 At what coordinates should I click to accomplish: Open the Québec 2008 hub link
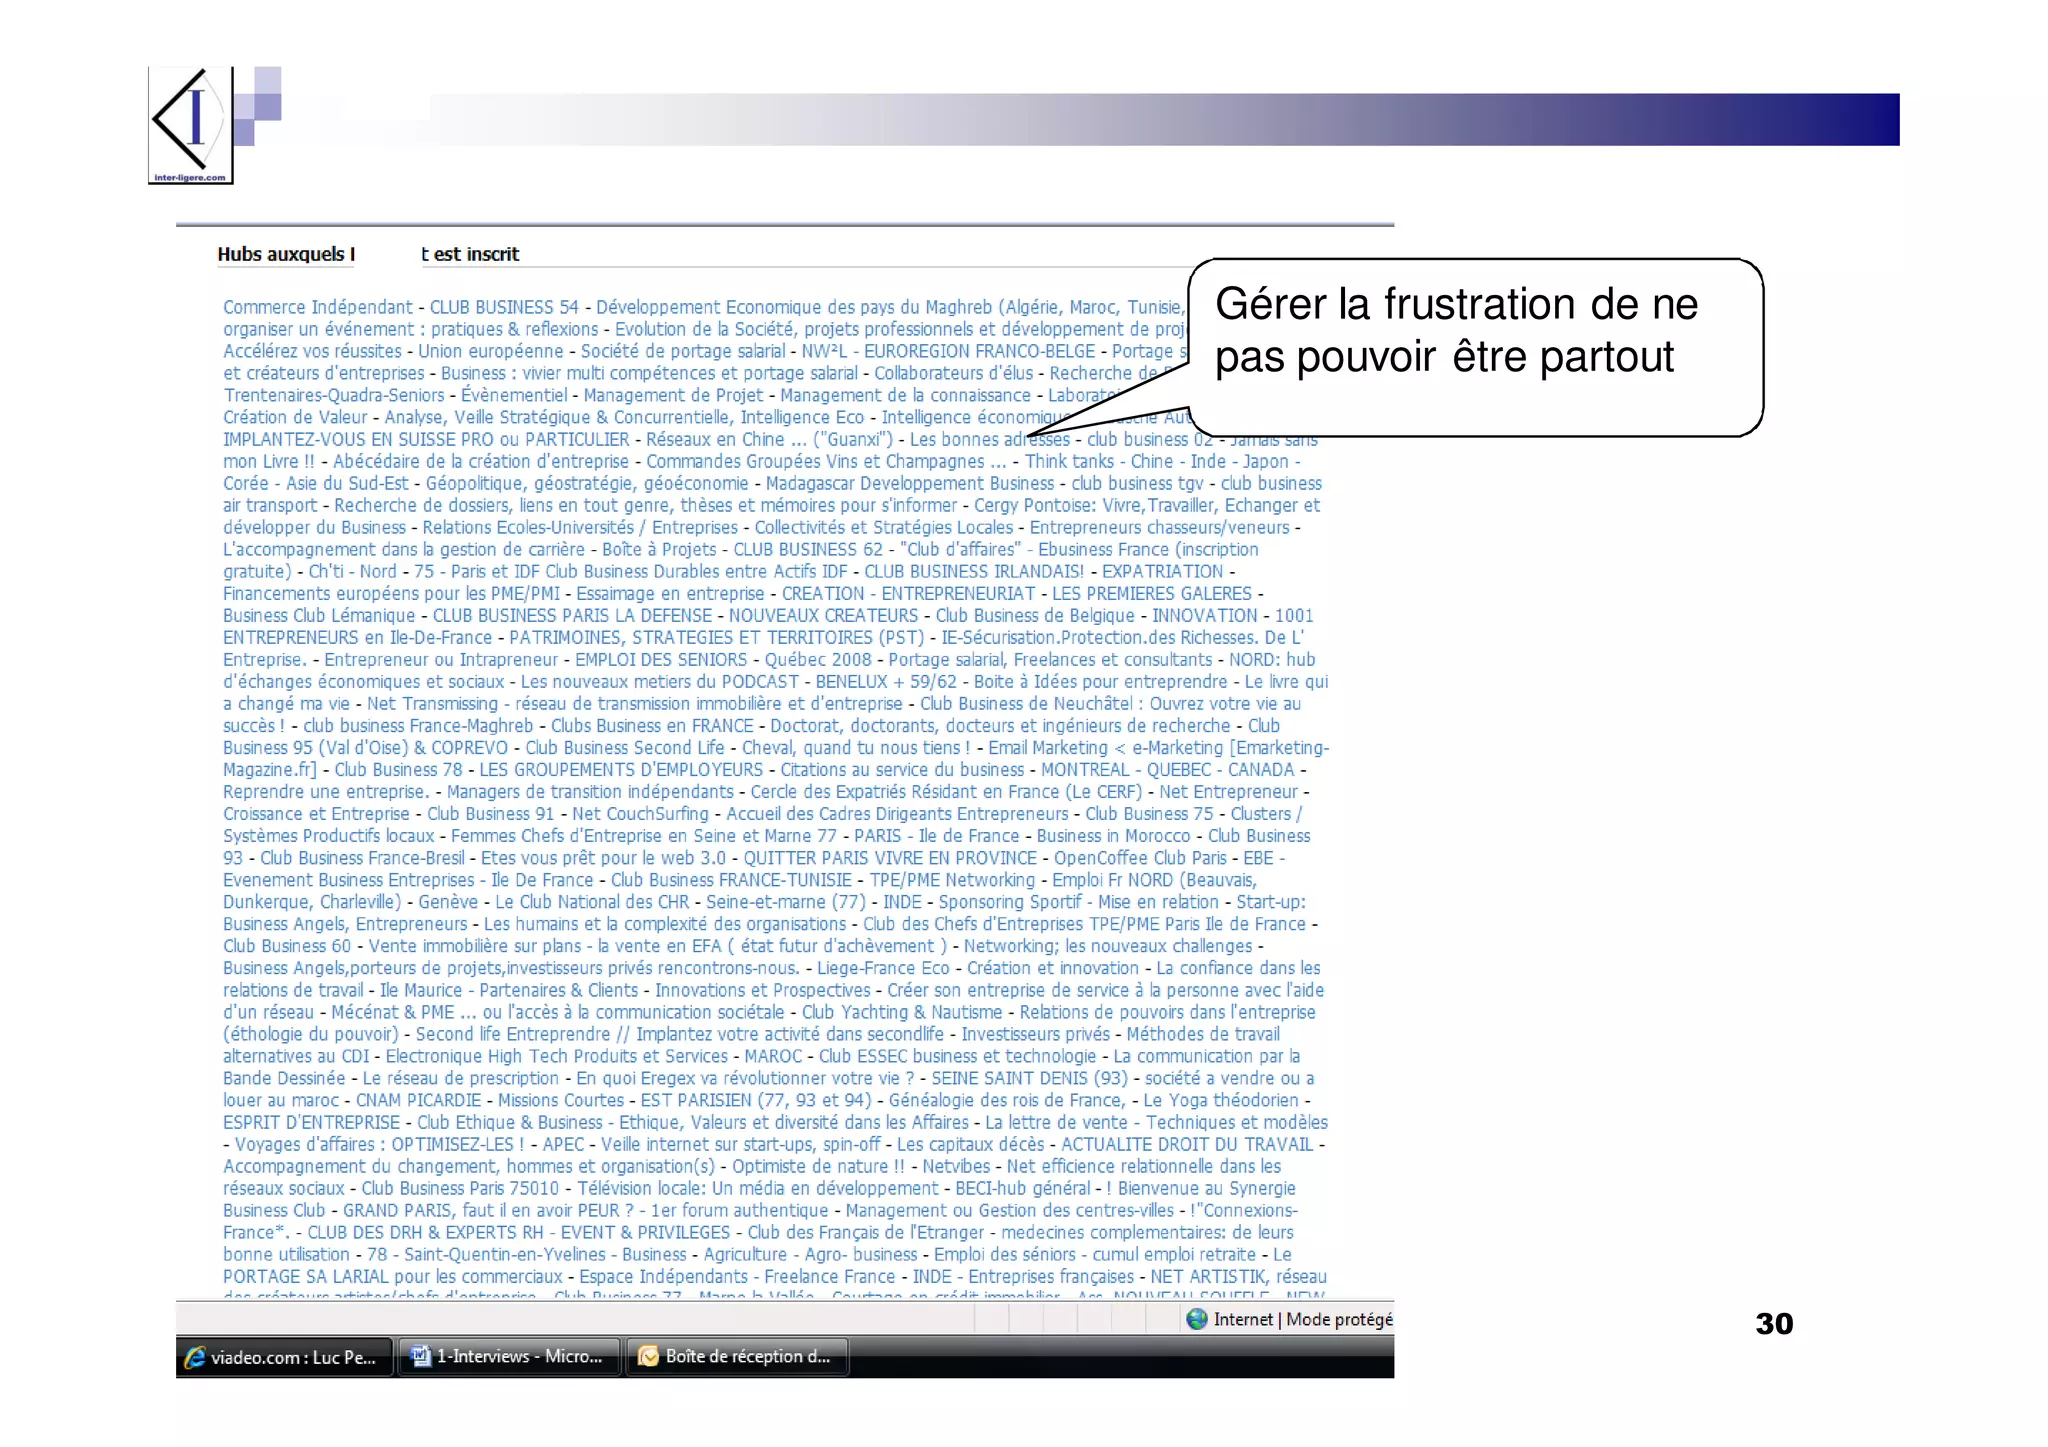(x=817, y=659)
